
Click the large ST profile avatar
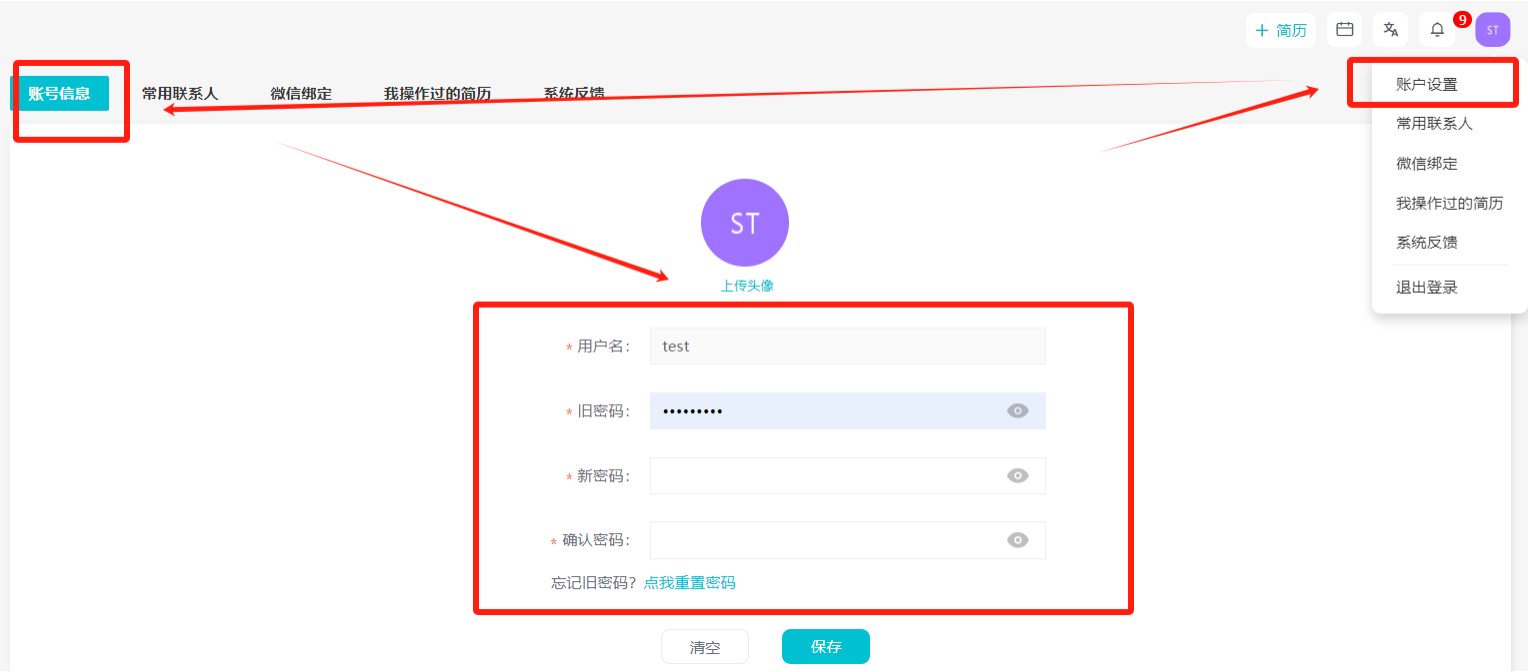745,223
